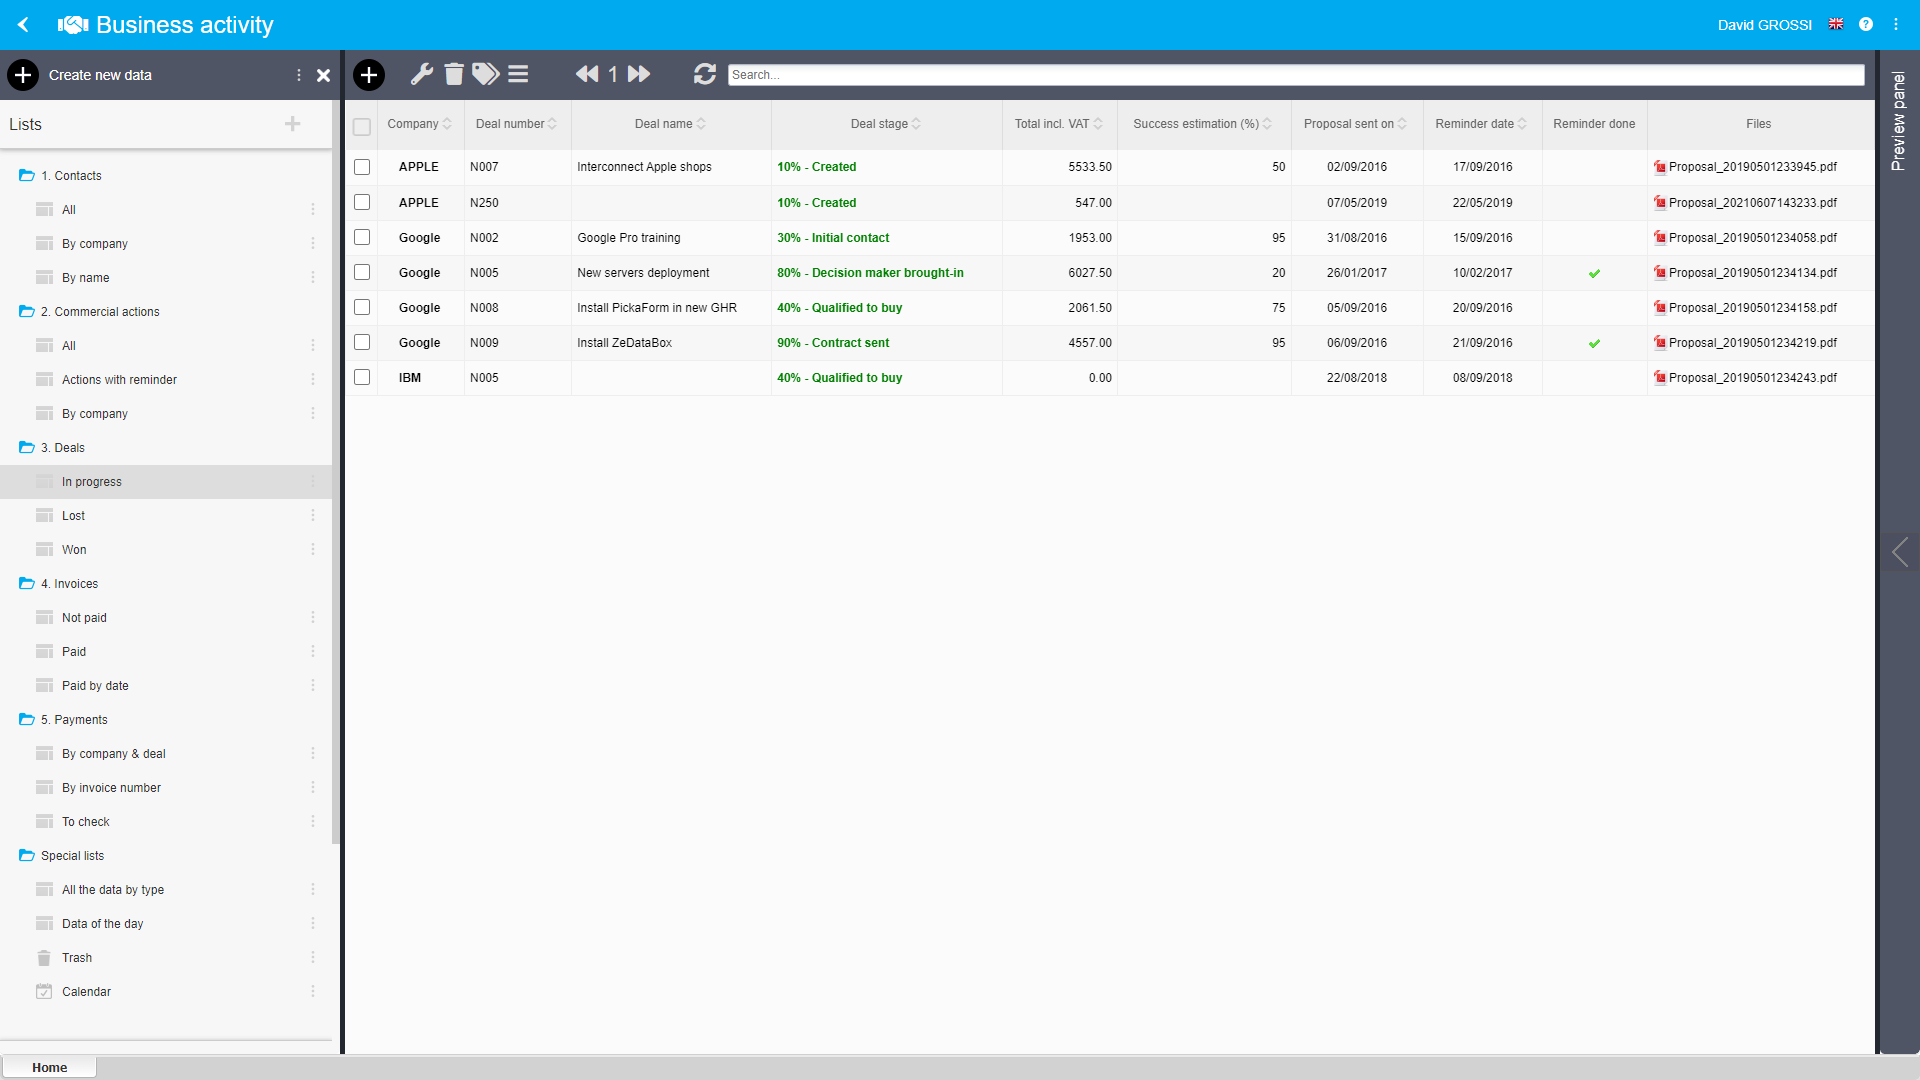Collapse the 3. Deals folder

[27, 448]
